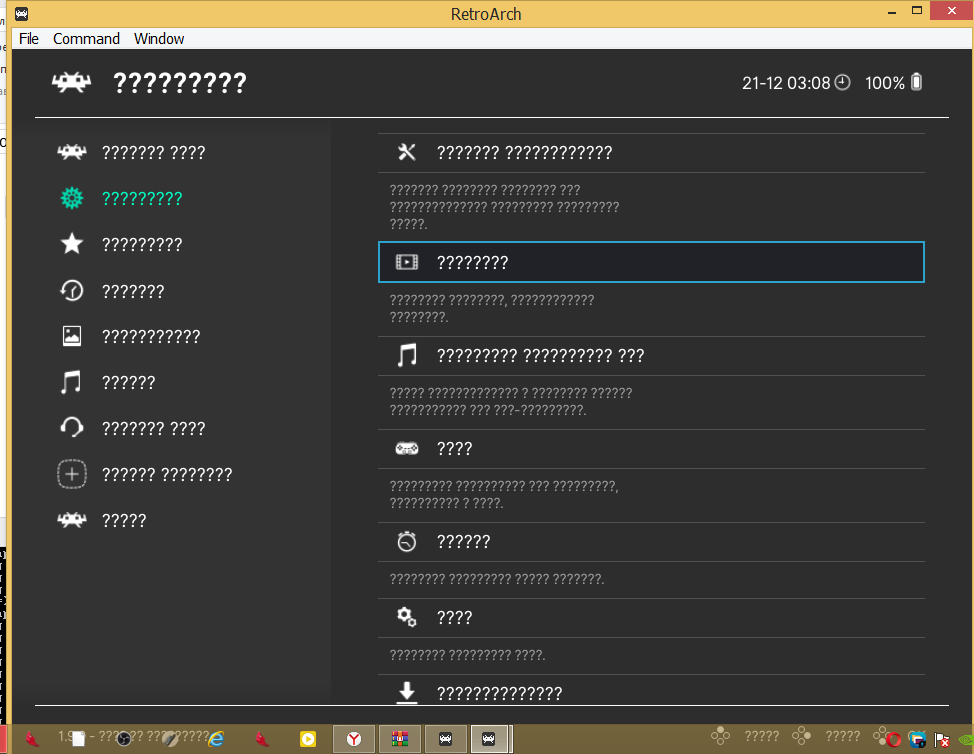
Task: Open row labelled next to the stopwatch icon
Action: click(651, 542)
